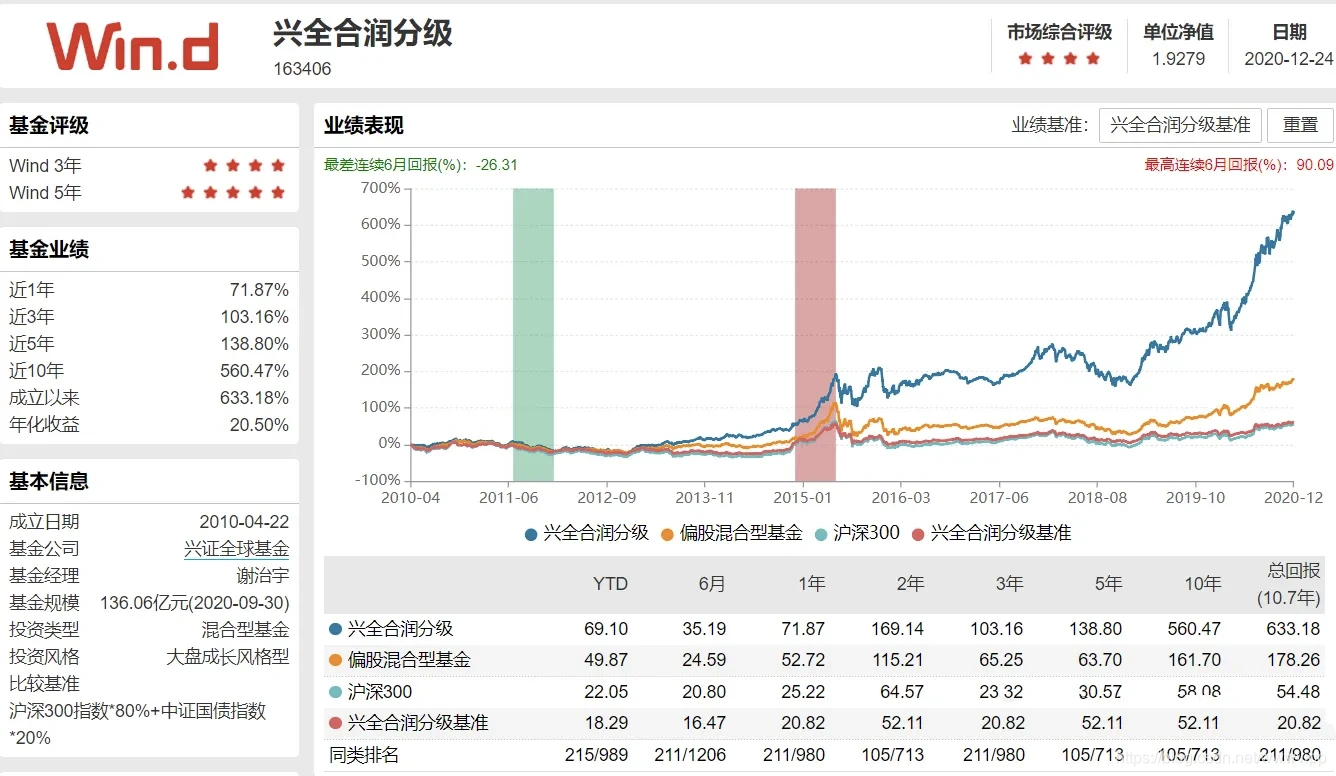
Task: Click the 偏股混合型基金 总回报 value 178.26
Action: coord(1294,660)
